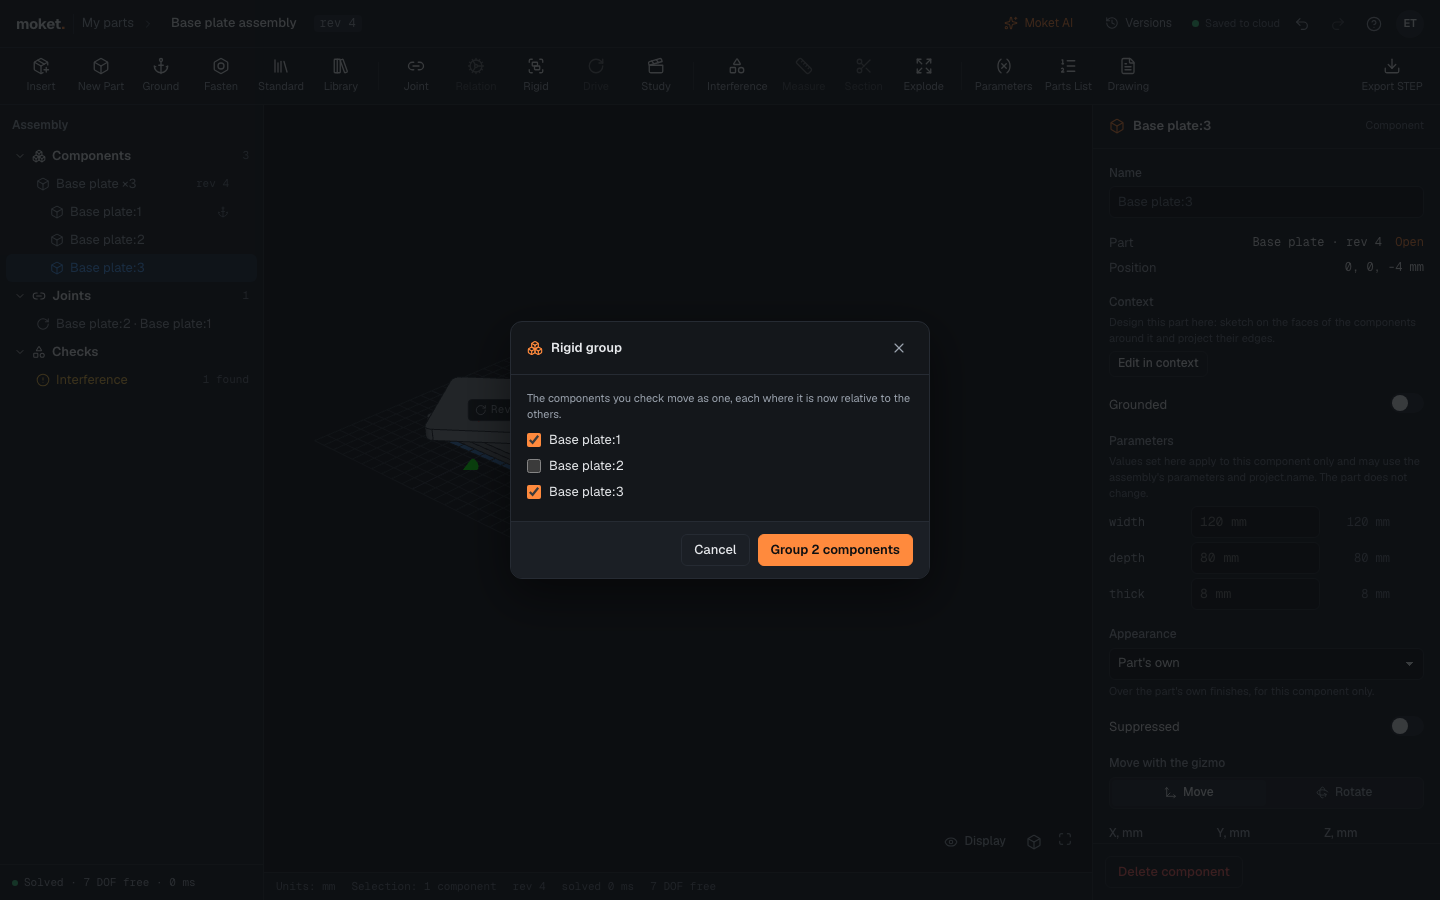Click Edit in context button
The width and height of the screenshot is (1440, 900).
tap(1158, 363)
